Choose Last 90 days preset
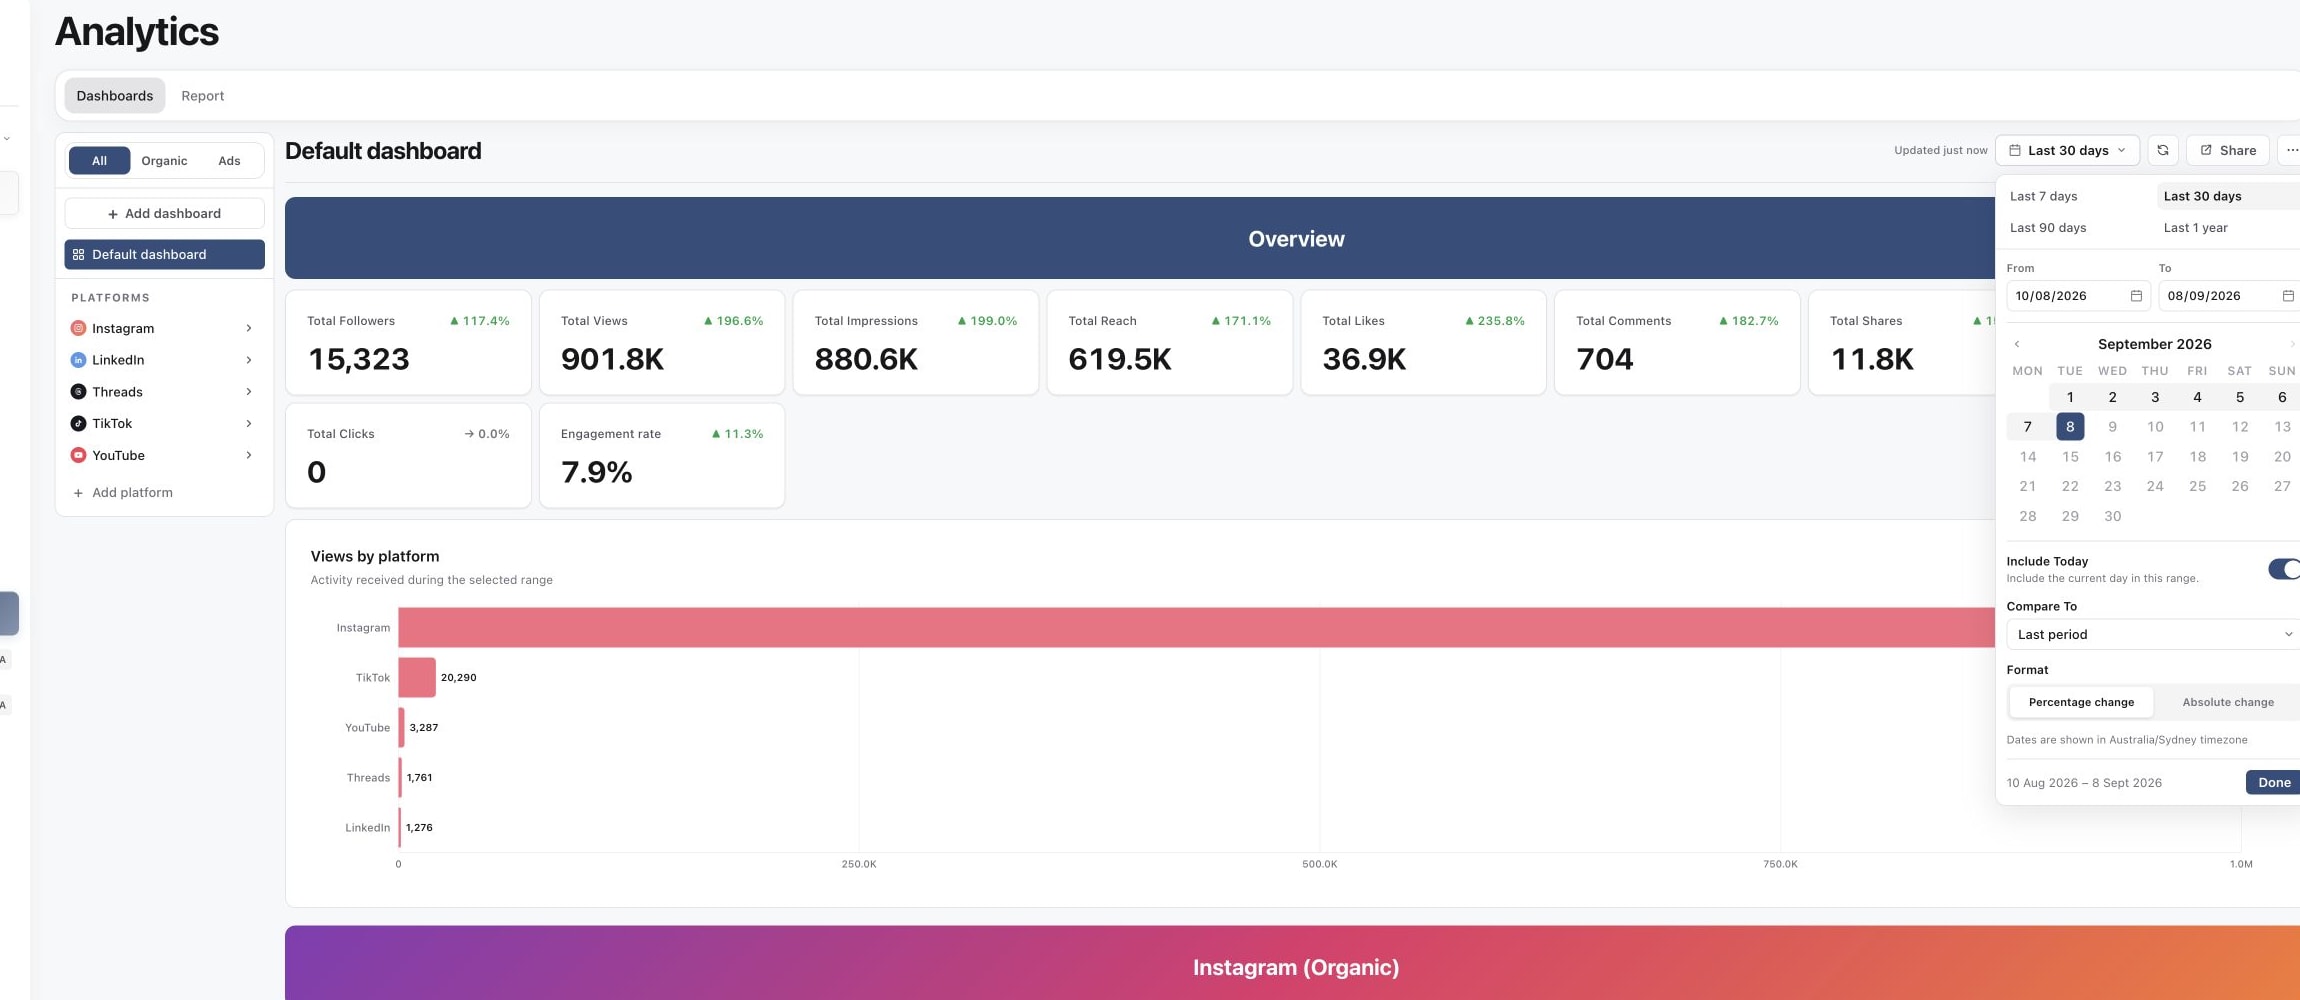Viewport: 2300px width, 1000px height. (2048, 228)
